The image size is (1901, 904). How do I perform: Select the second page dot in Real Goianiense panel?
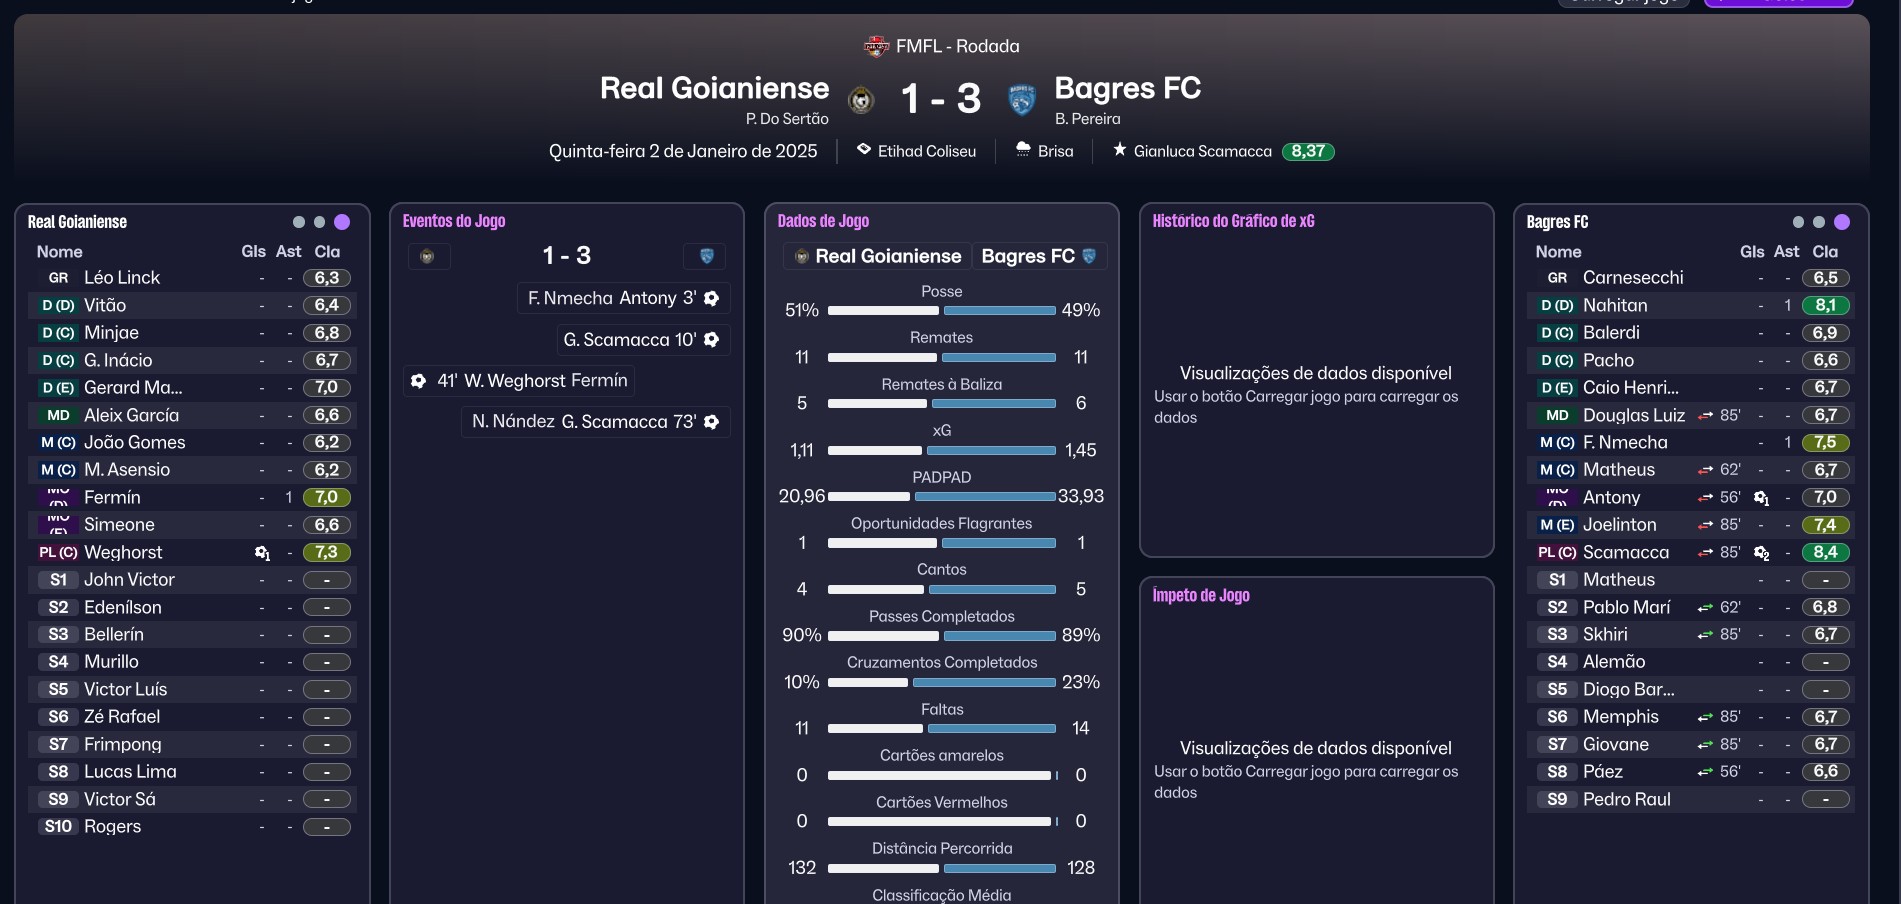[x=320, y=222]
